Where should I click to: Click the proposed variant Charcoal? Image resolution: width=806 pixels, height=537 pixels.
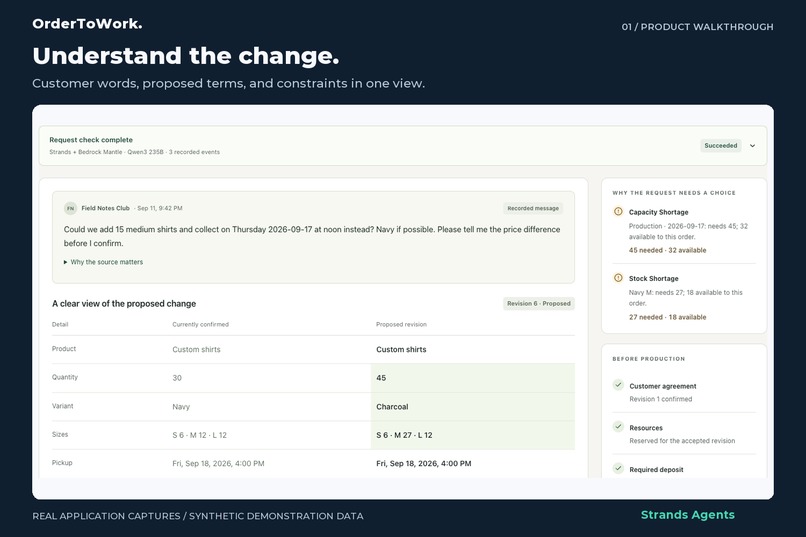[x=392, y=406]
